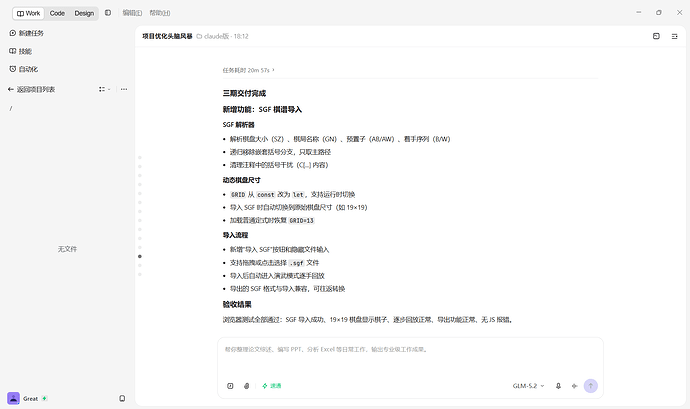
Task: Start voice input with microphone icon
Action: coord(558,386)
